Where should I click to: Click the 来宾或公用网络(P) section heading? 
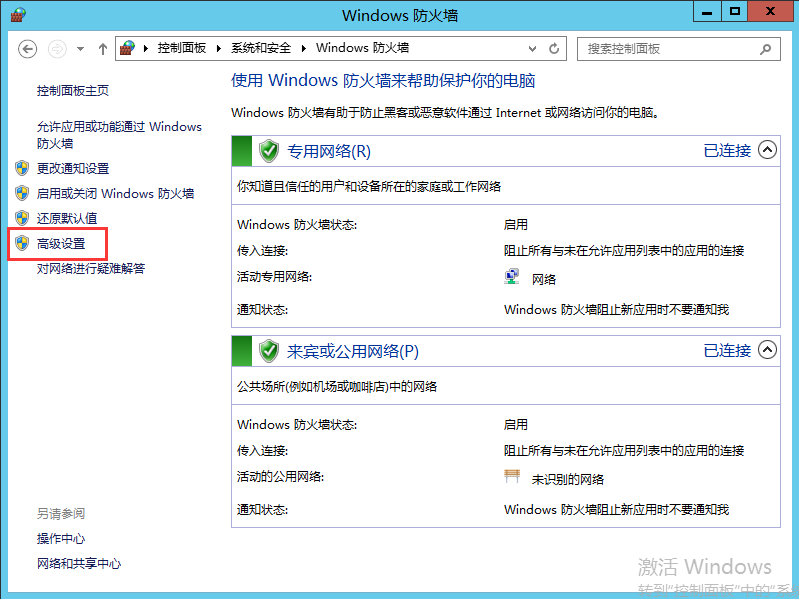pyautogui.click(x=353, y=351)
